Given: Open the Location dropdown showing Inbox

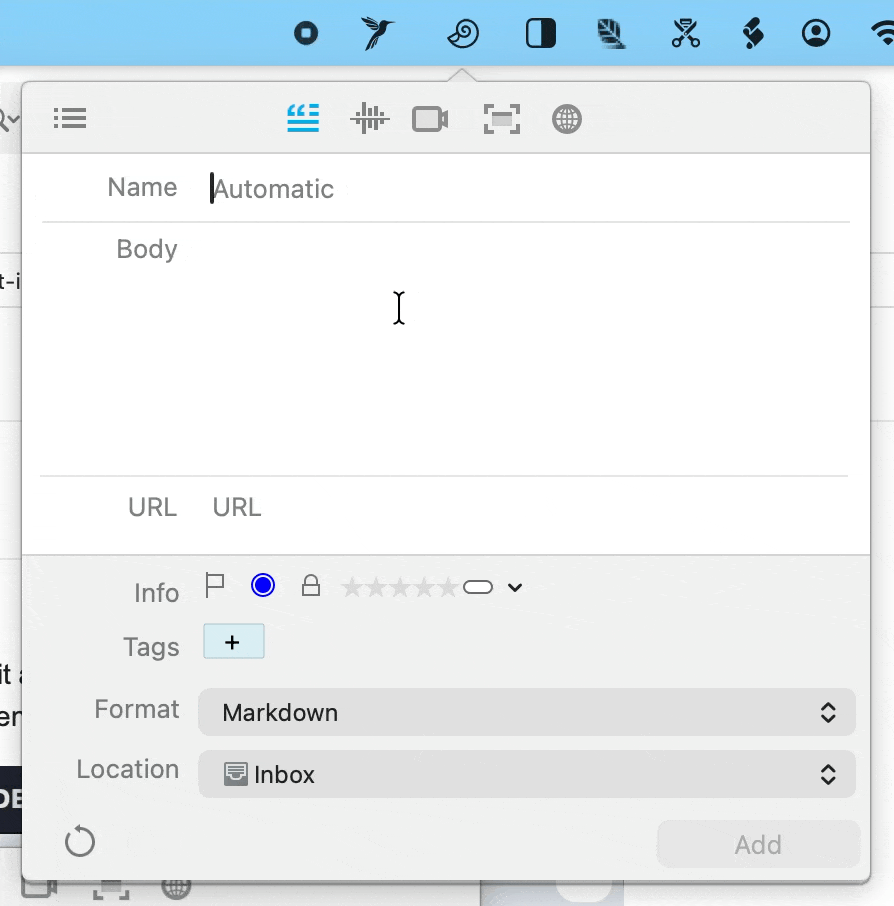Looking at the screenshot, I should point(527,774).
